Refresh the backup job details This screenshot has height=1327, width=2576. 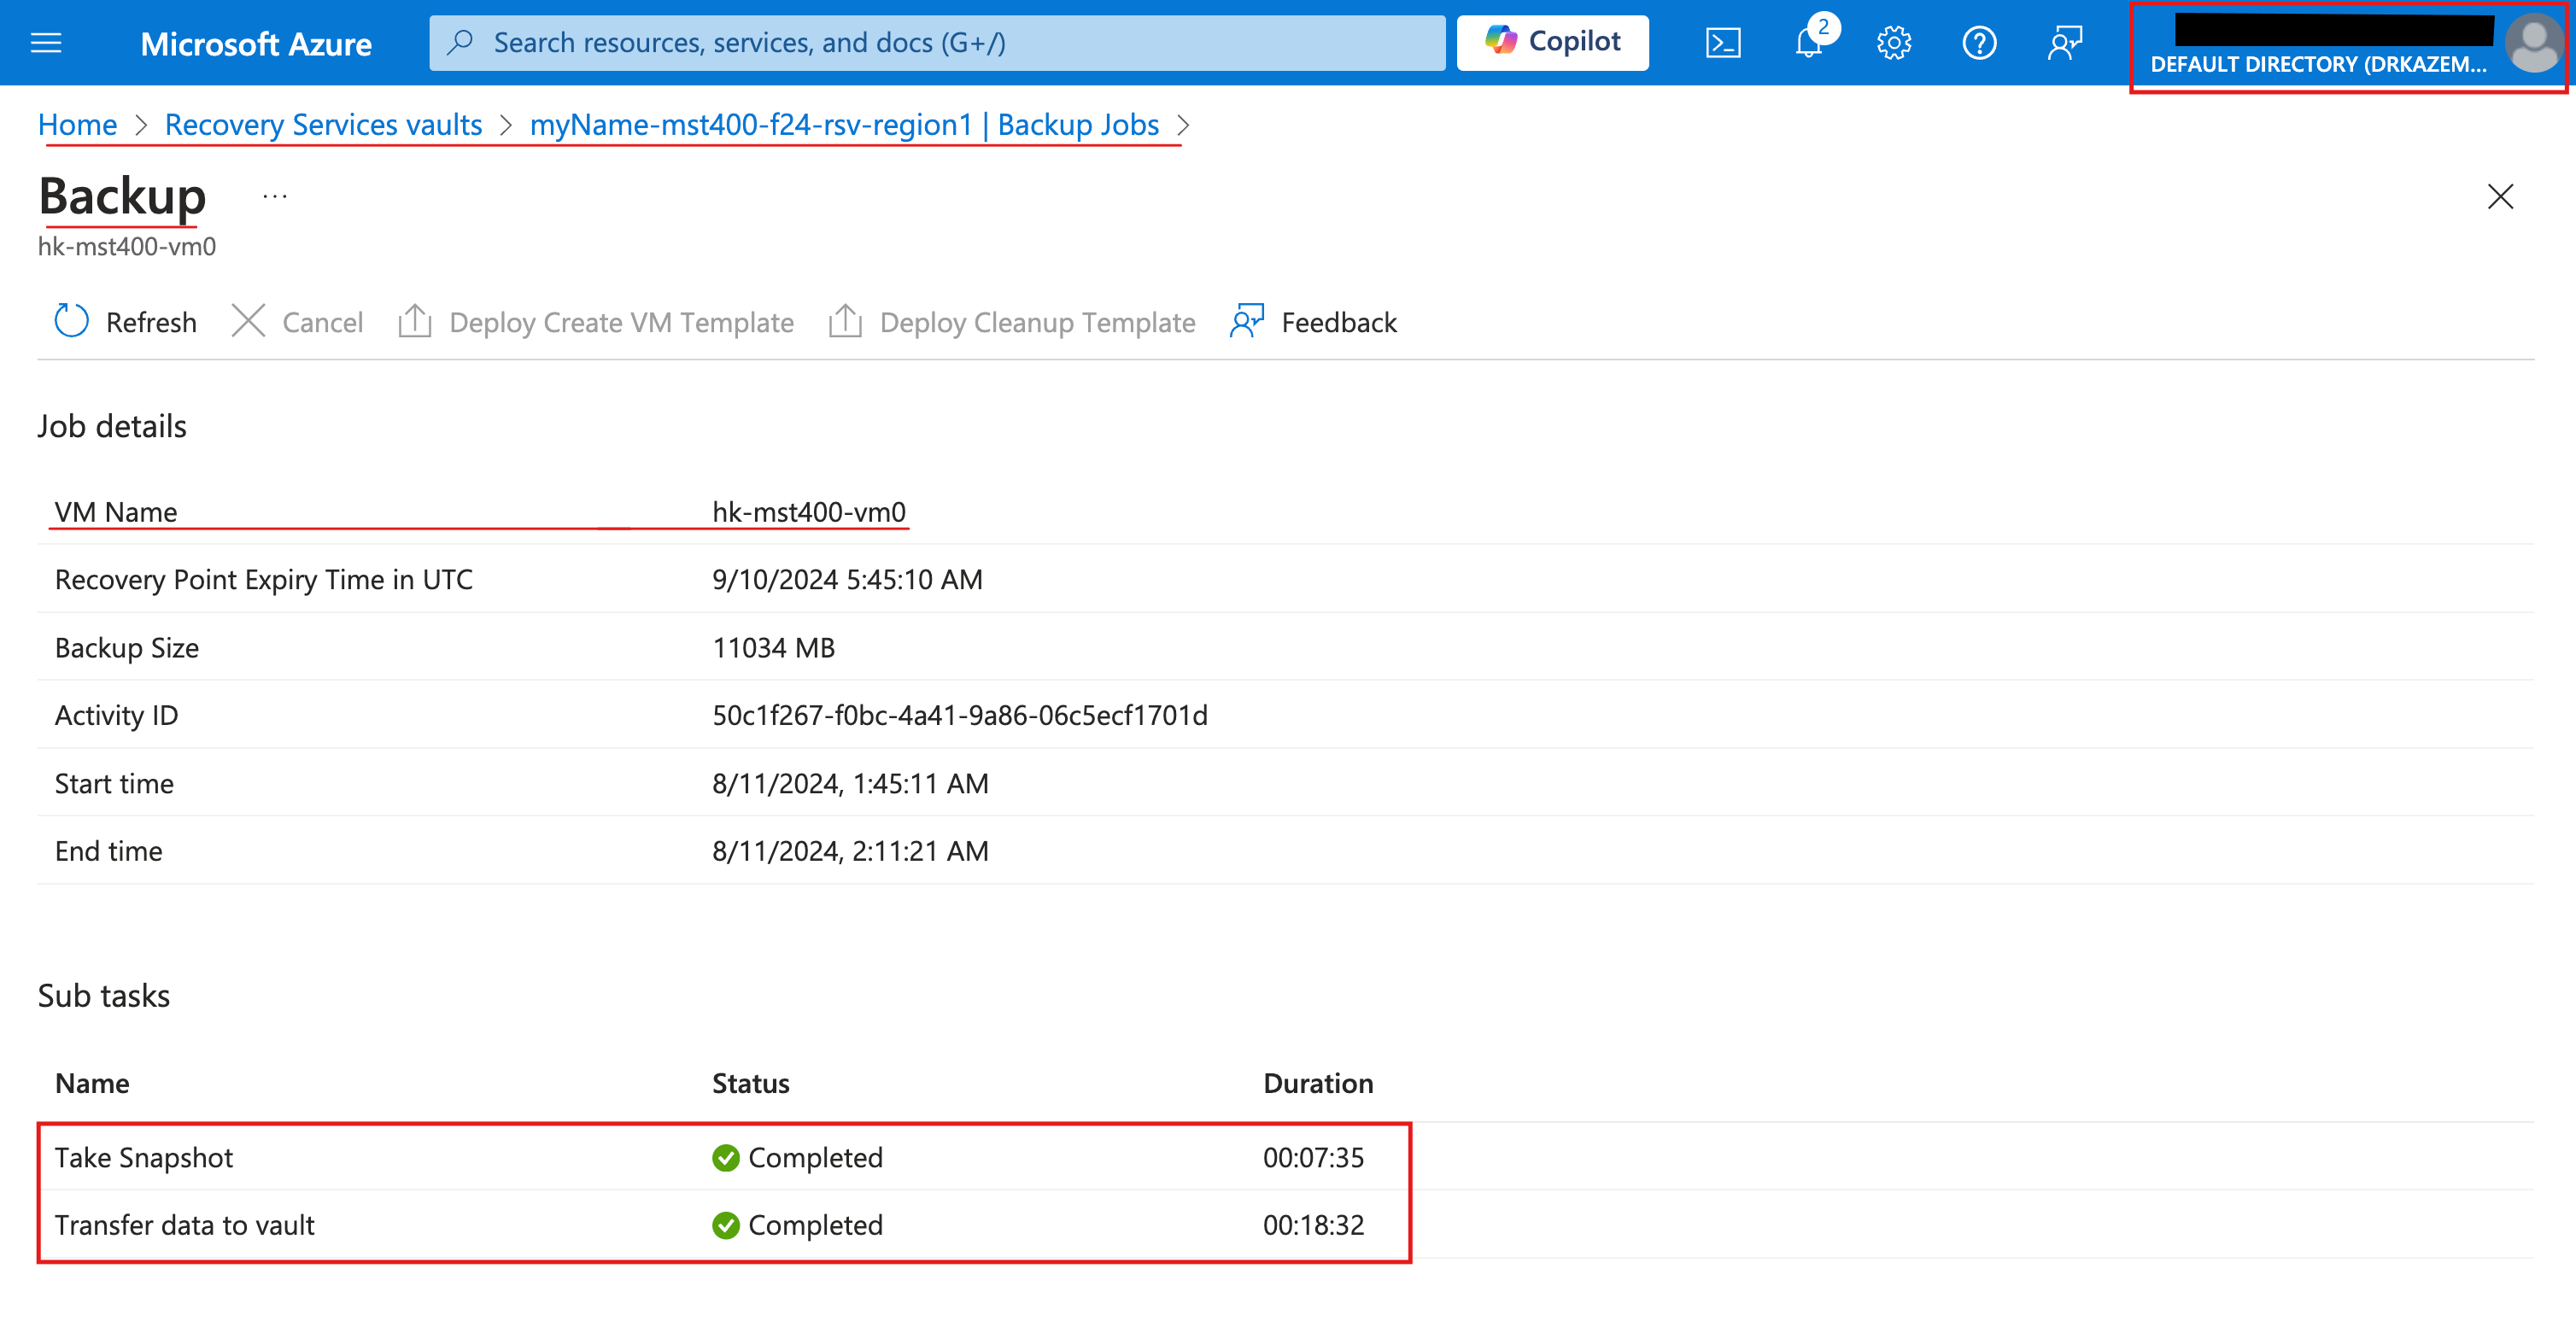125,322
